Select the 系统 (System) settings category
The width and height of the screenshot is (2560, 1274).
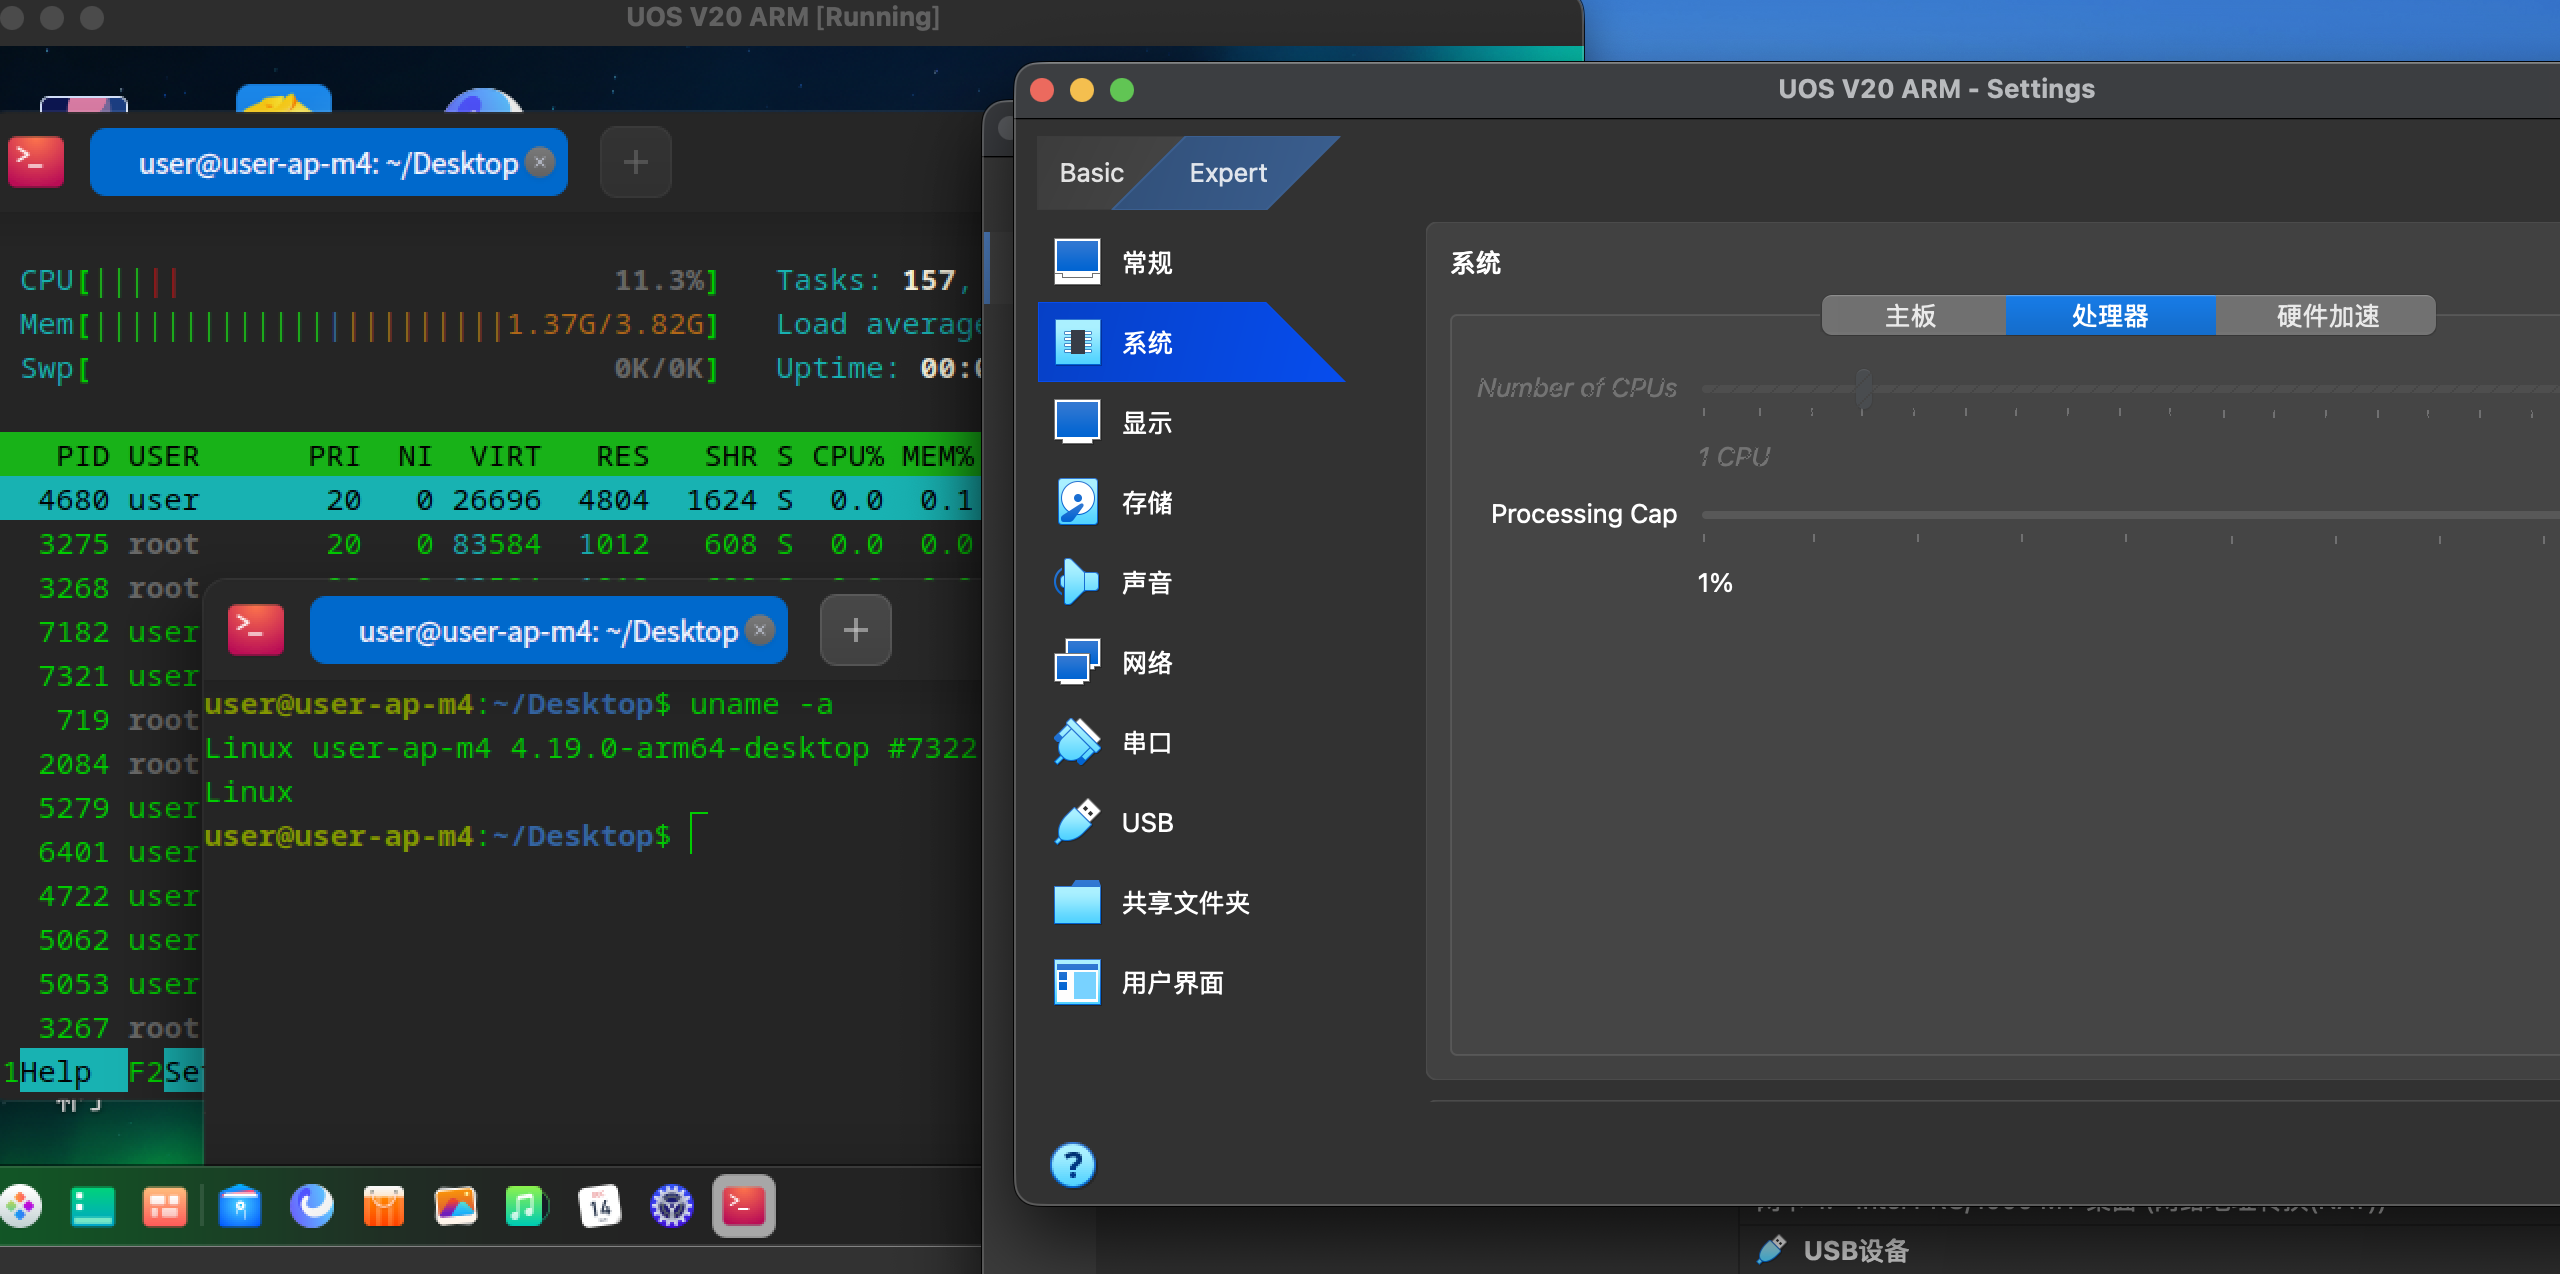click(1190, 343)
